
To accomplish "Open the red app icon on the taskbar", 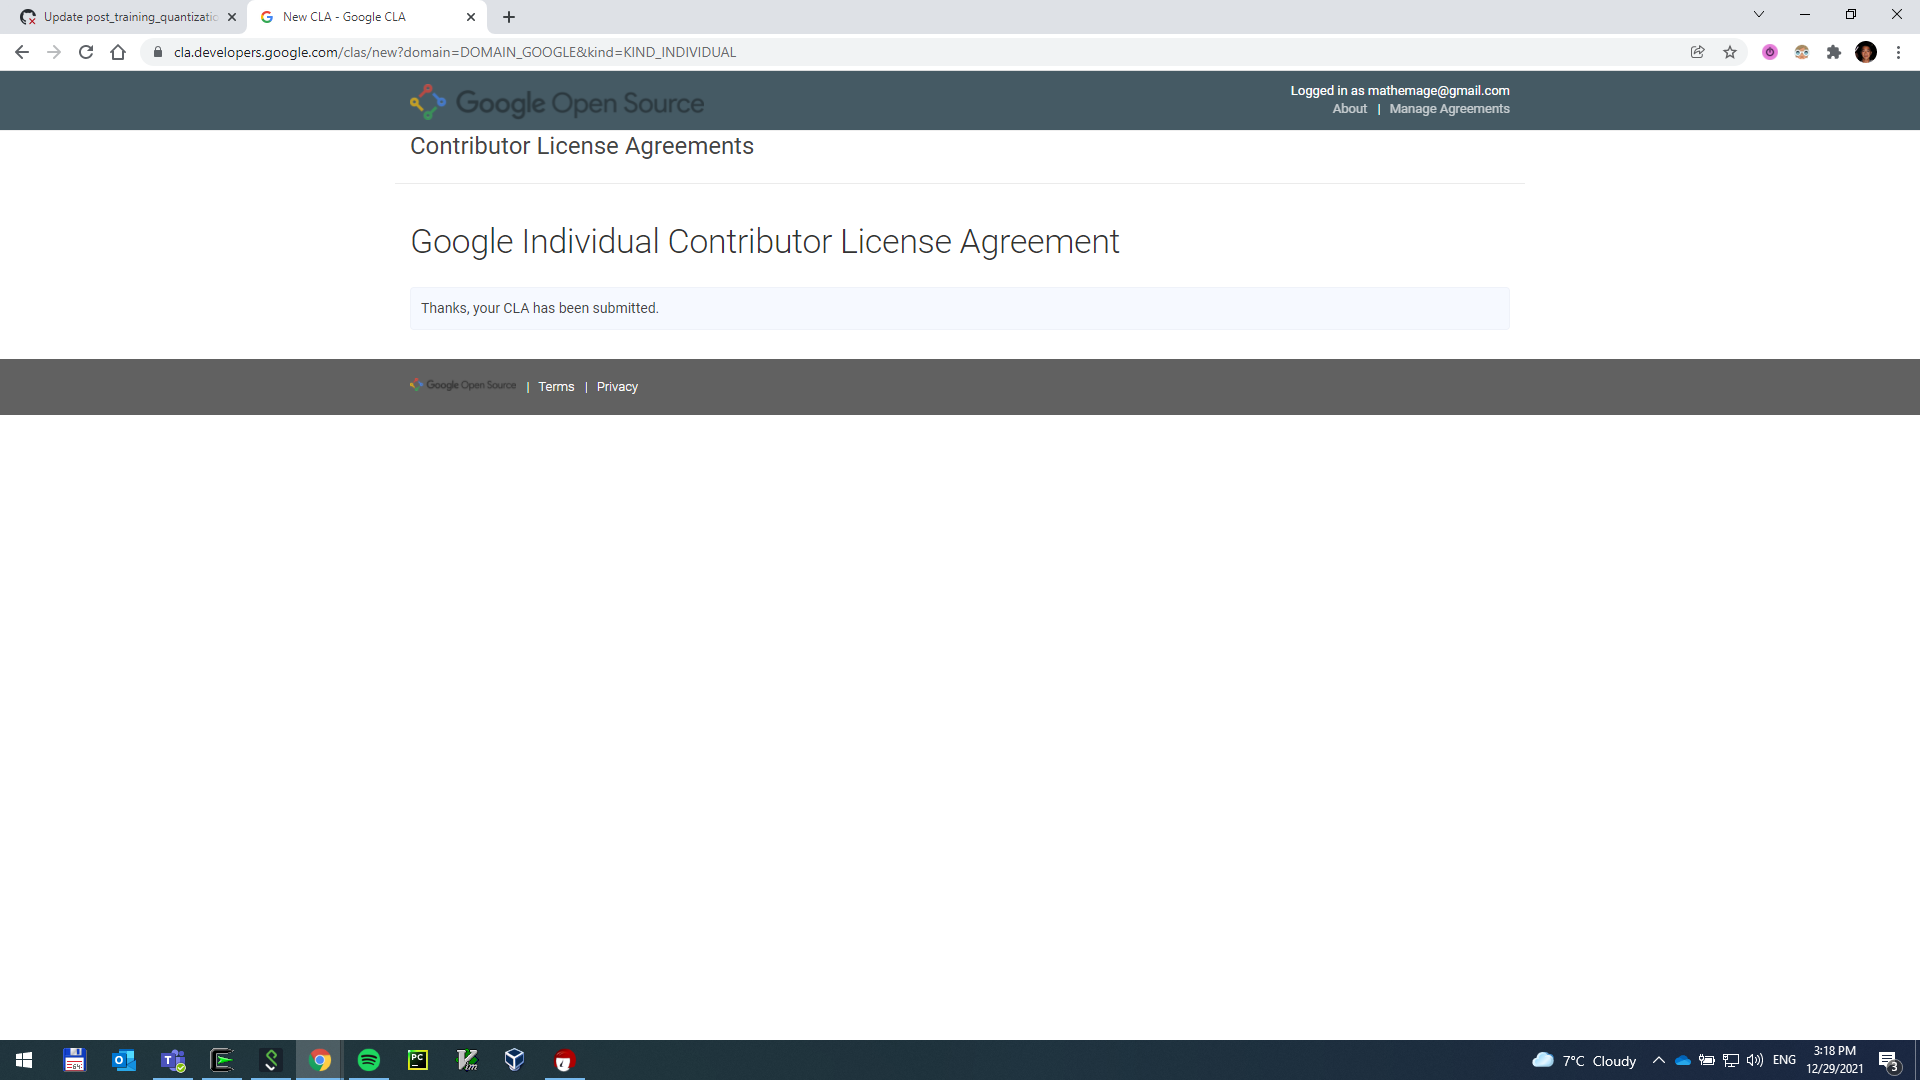I will pos(564,1060).
